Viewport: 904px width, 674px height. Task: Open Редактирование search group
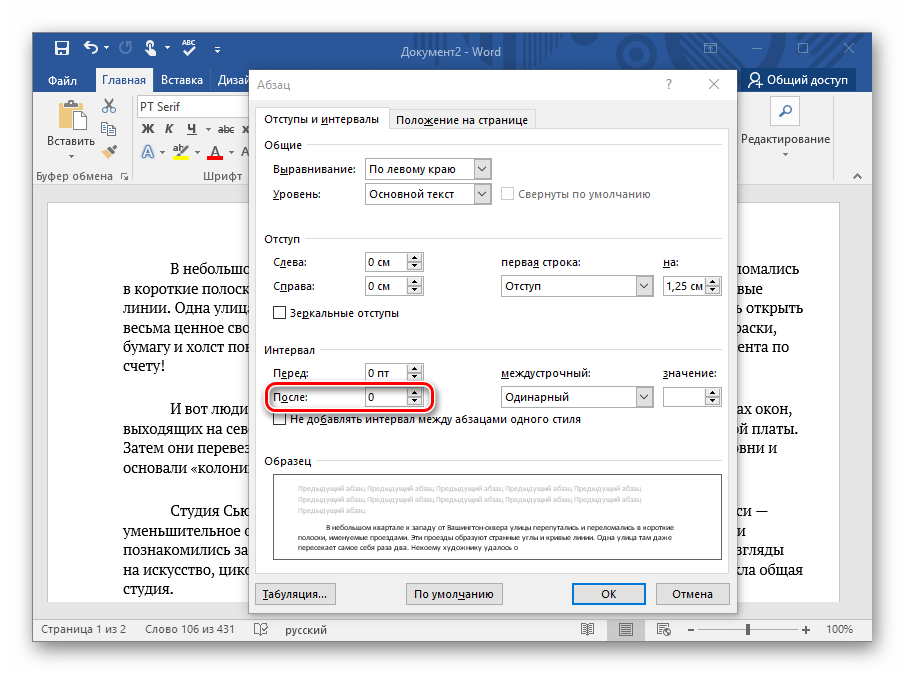coord(785,128)
